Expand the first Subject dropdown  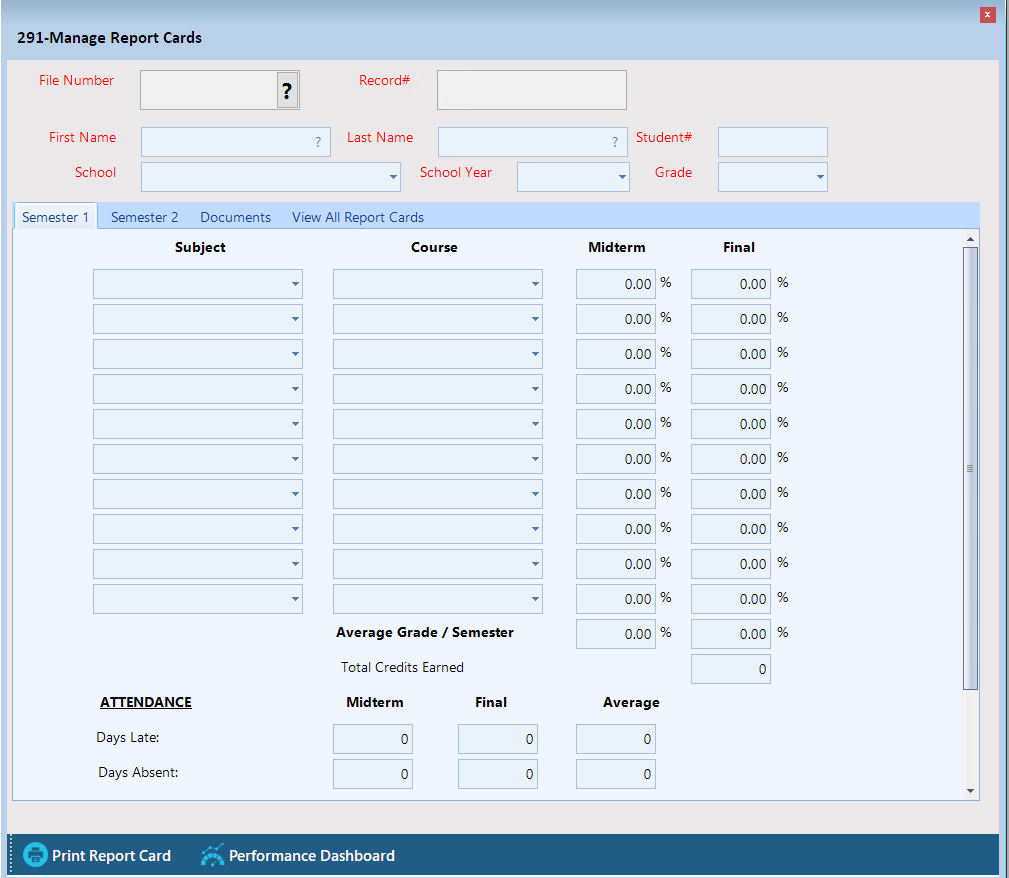pos(295,284)
